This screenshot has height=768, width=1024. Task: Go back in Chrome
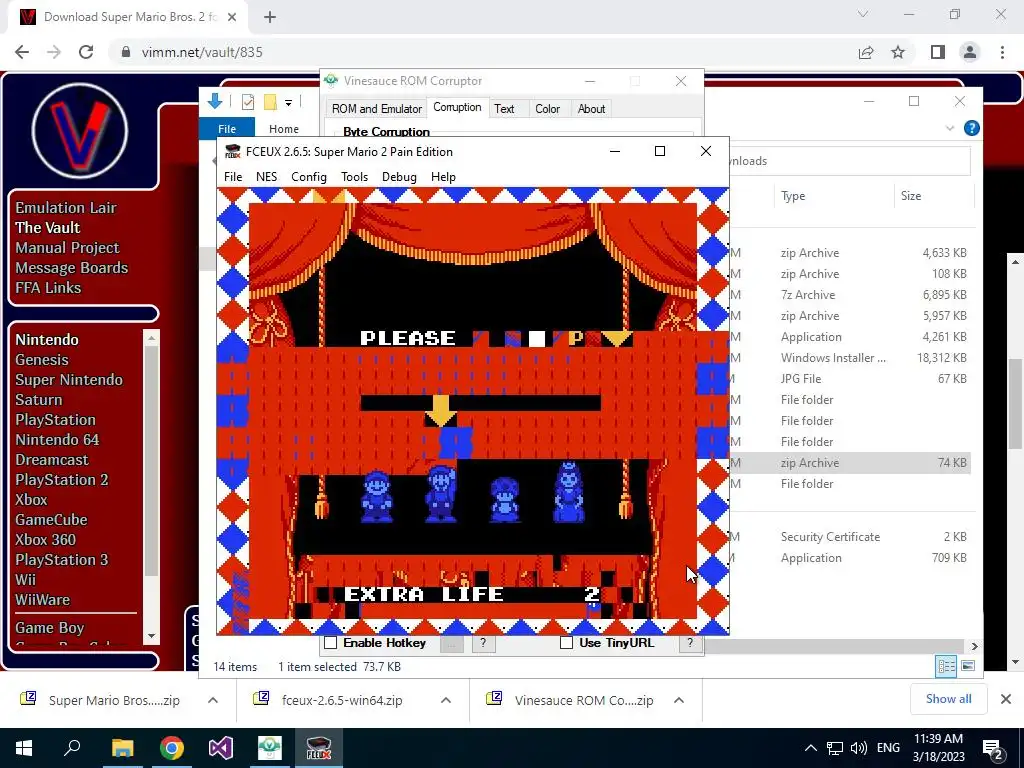coord(22,52)
